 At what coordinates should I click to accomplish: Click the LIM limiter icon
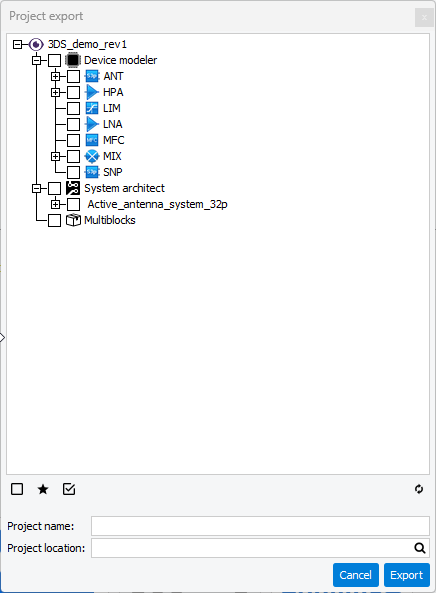pyautogui.click(x=92, y=108)
